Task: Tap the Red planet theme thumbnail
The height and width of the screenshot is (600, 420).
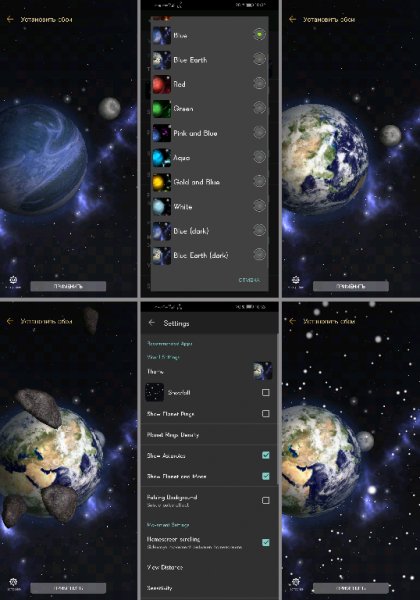Action: coord(161,84)
